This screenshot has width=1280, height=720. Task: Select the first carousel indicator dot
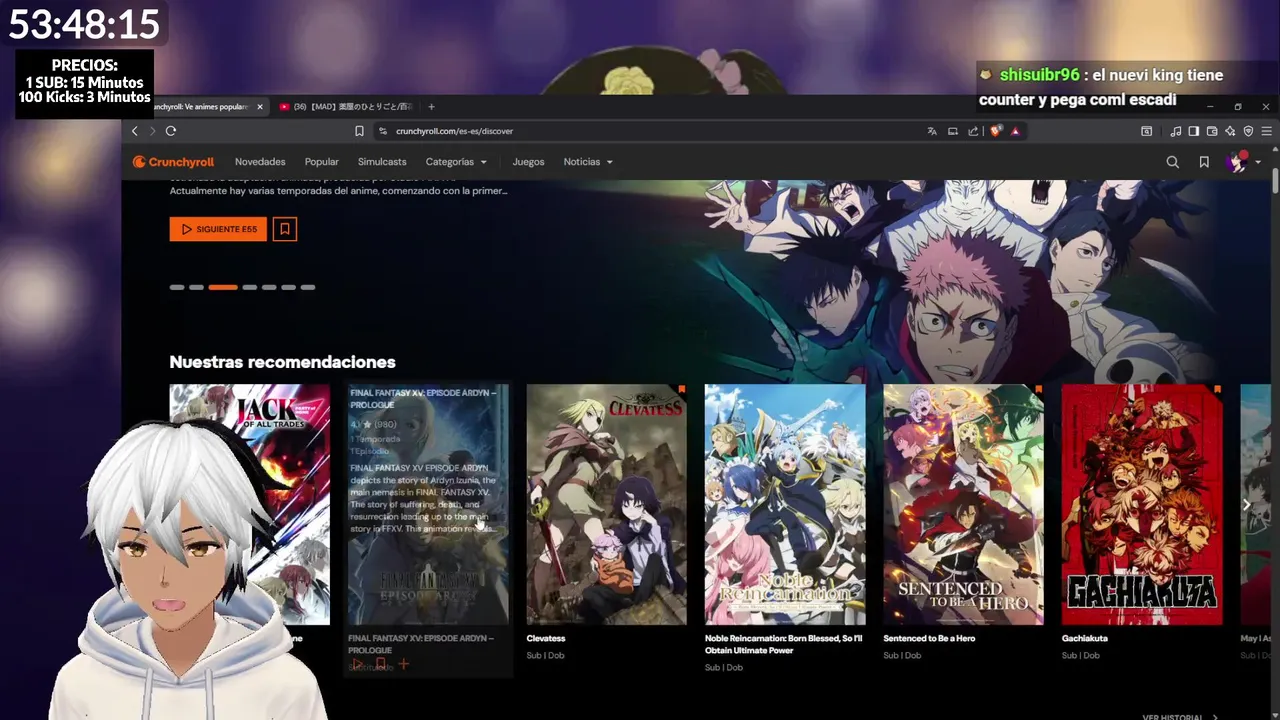coord(177,287)
